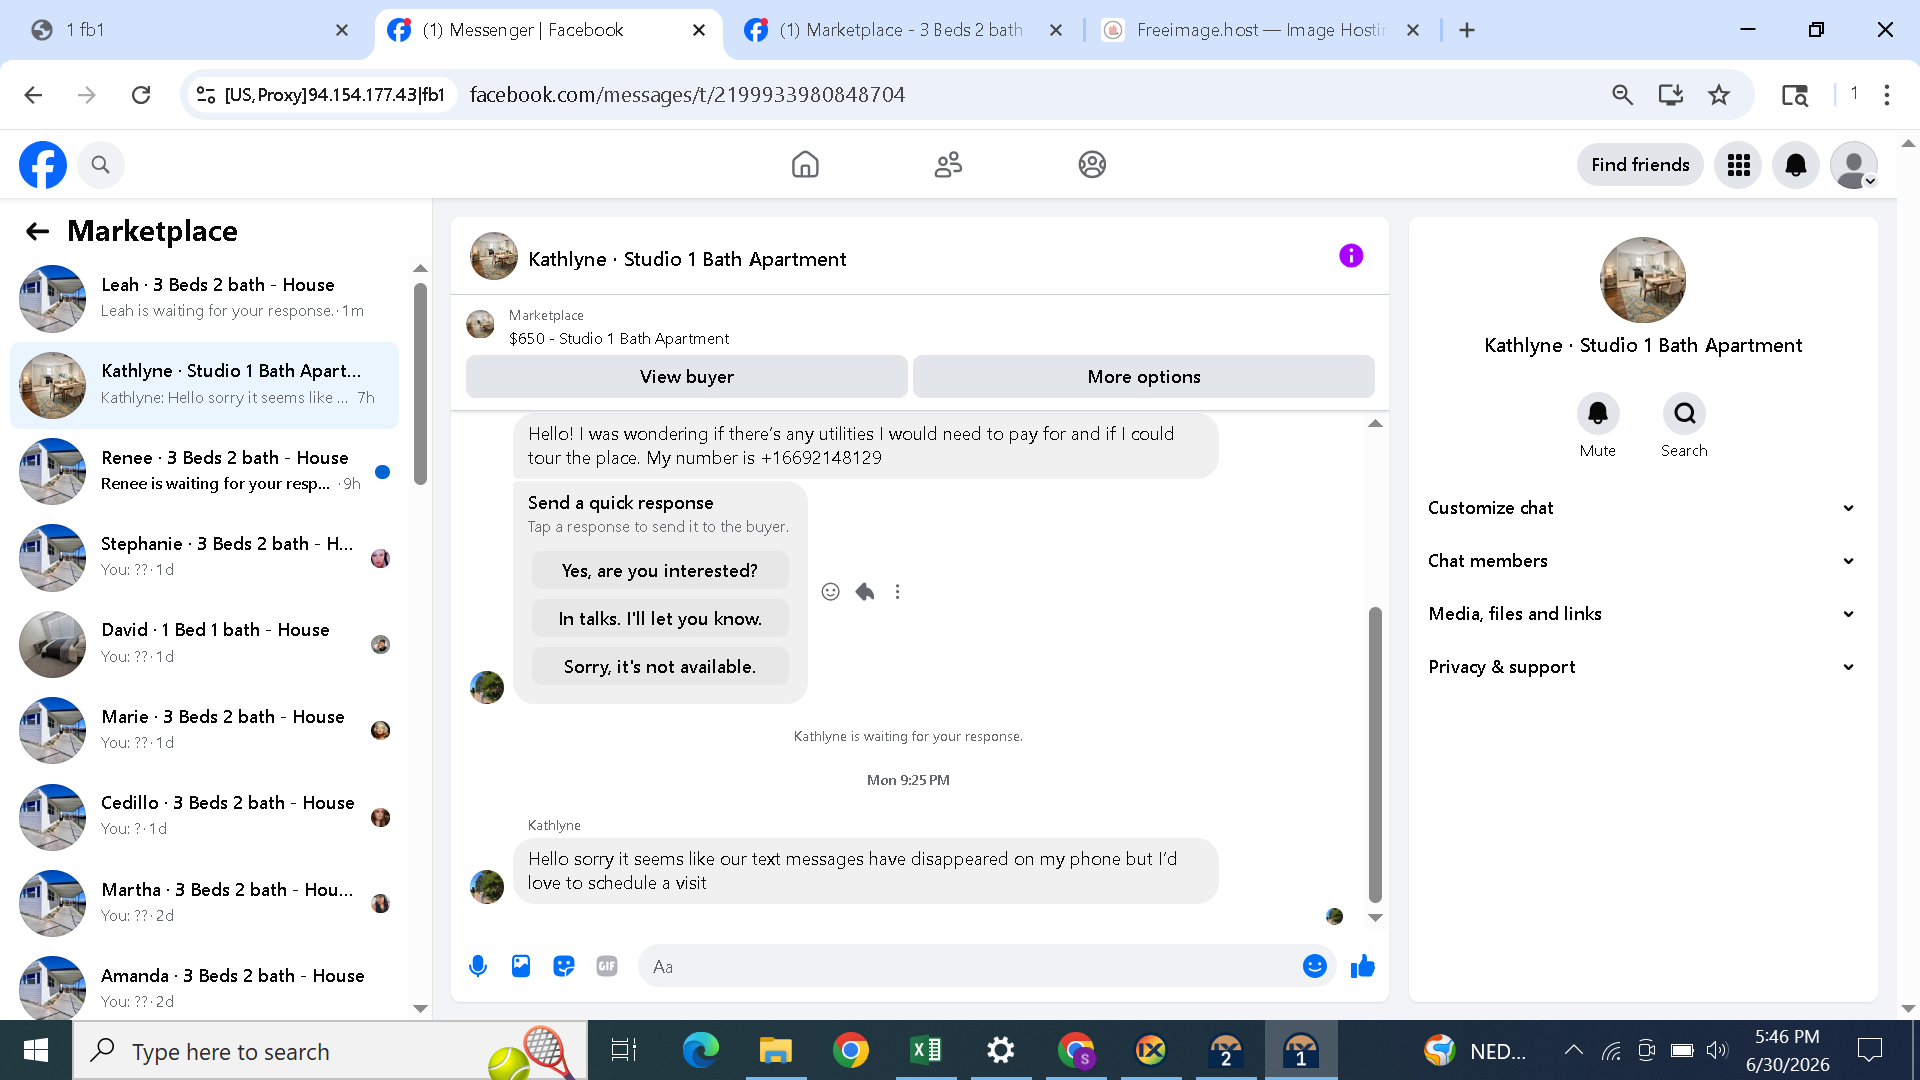Click the View buyer button
1920x1080 pixels.
tap(687, 377)
